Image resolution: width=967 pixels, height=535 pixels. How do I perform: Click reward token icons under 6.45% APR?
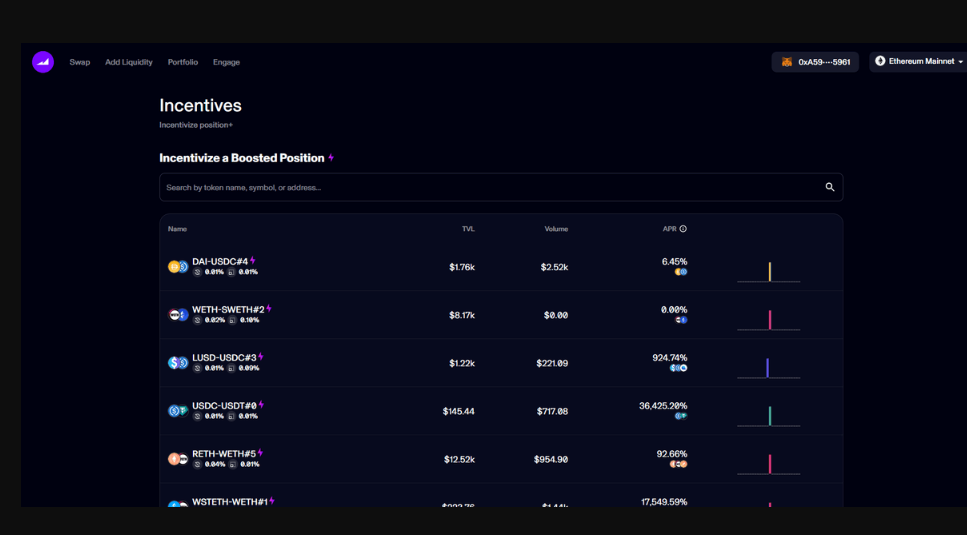click(681, 272)
